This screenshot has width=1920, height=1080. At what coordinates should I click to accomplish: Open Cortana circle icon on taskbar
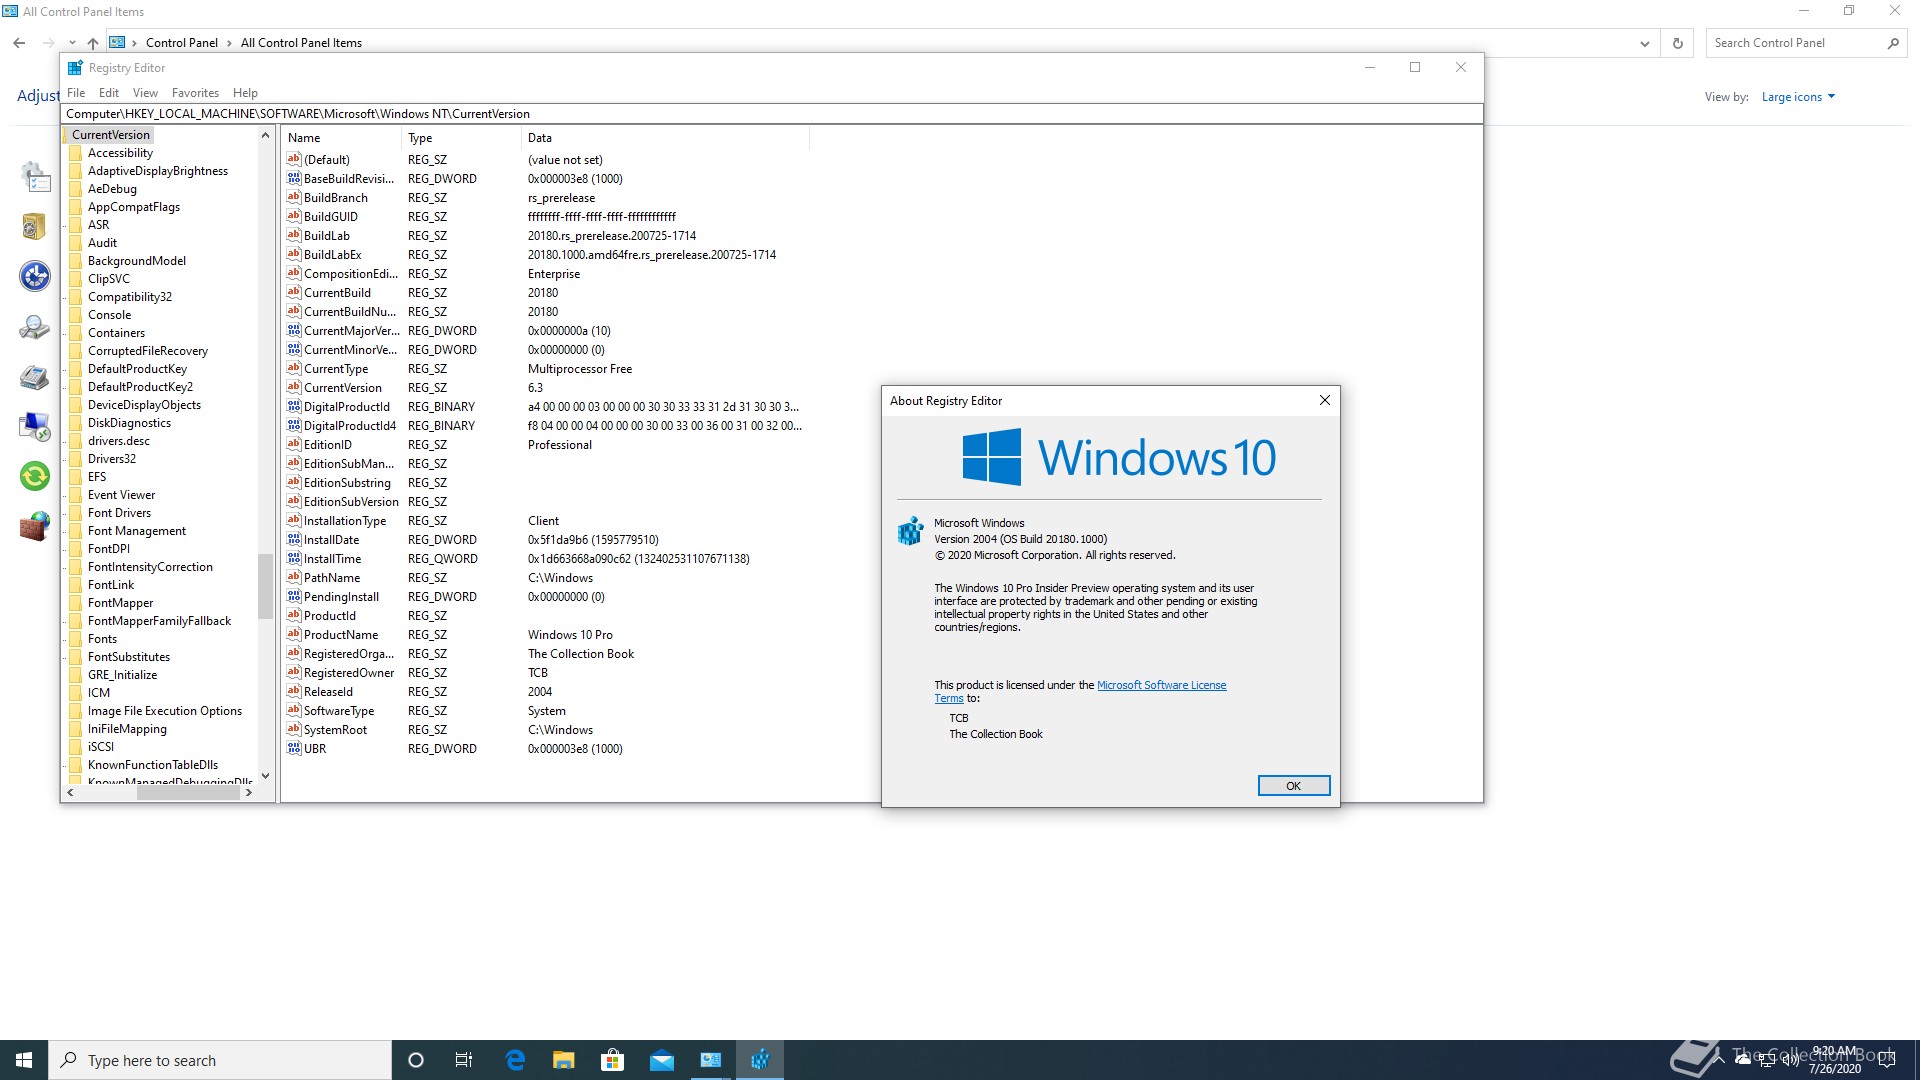tap(416, 1060)
